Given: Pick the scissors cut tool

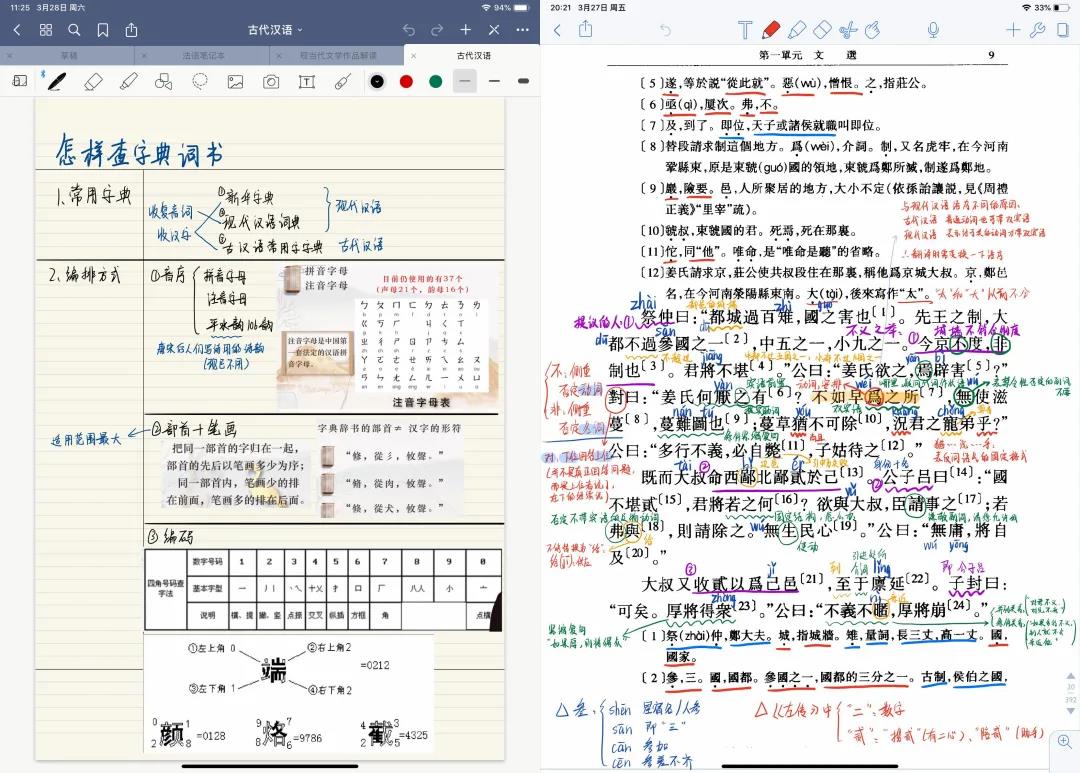Looking at the screenshot, I should coord(848,30).
